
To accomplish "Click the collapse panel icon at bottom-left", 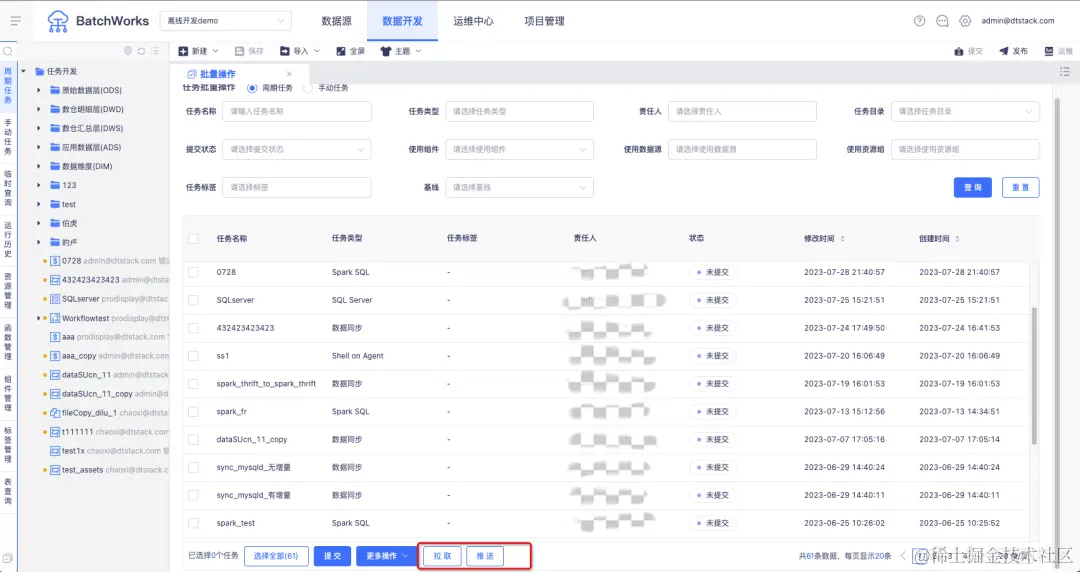I will click(8, 558).
